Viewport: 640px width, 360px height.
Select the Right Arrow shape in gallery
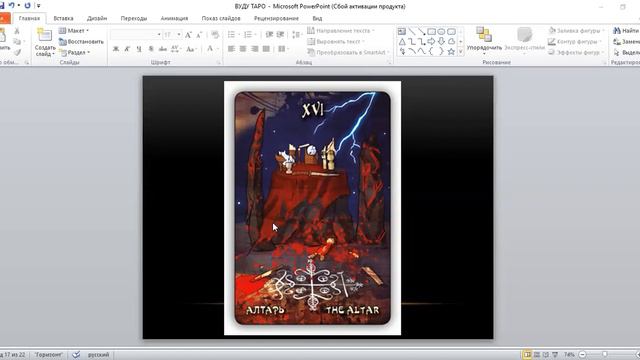pyautogui.click(x=431, y=42)
